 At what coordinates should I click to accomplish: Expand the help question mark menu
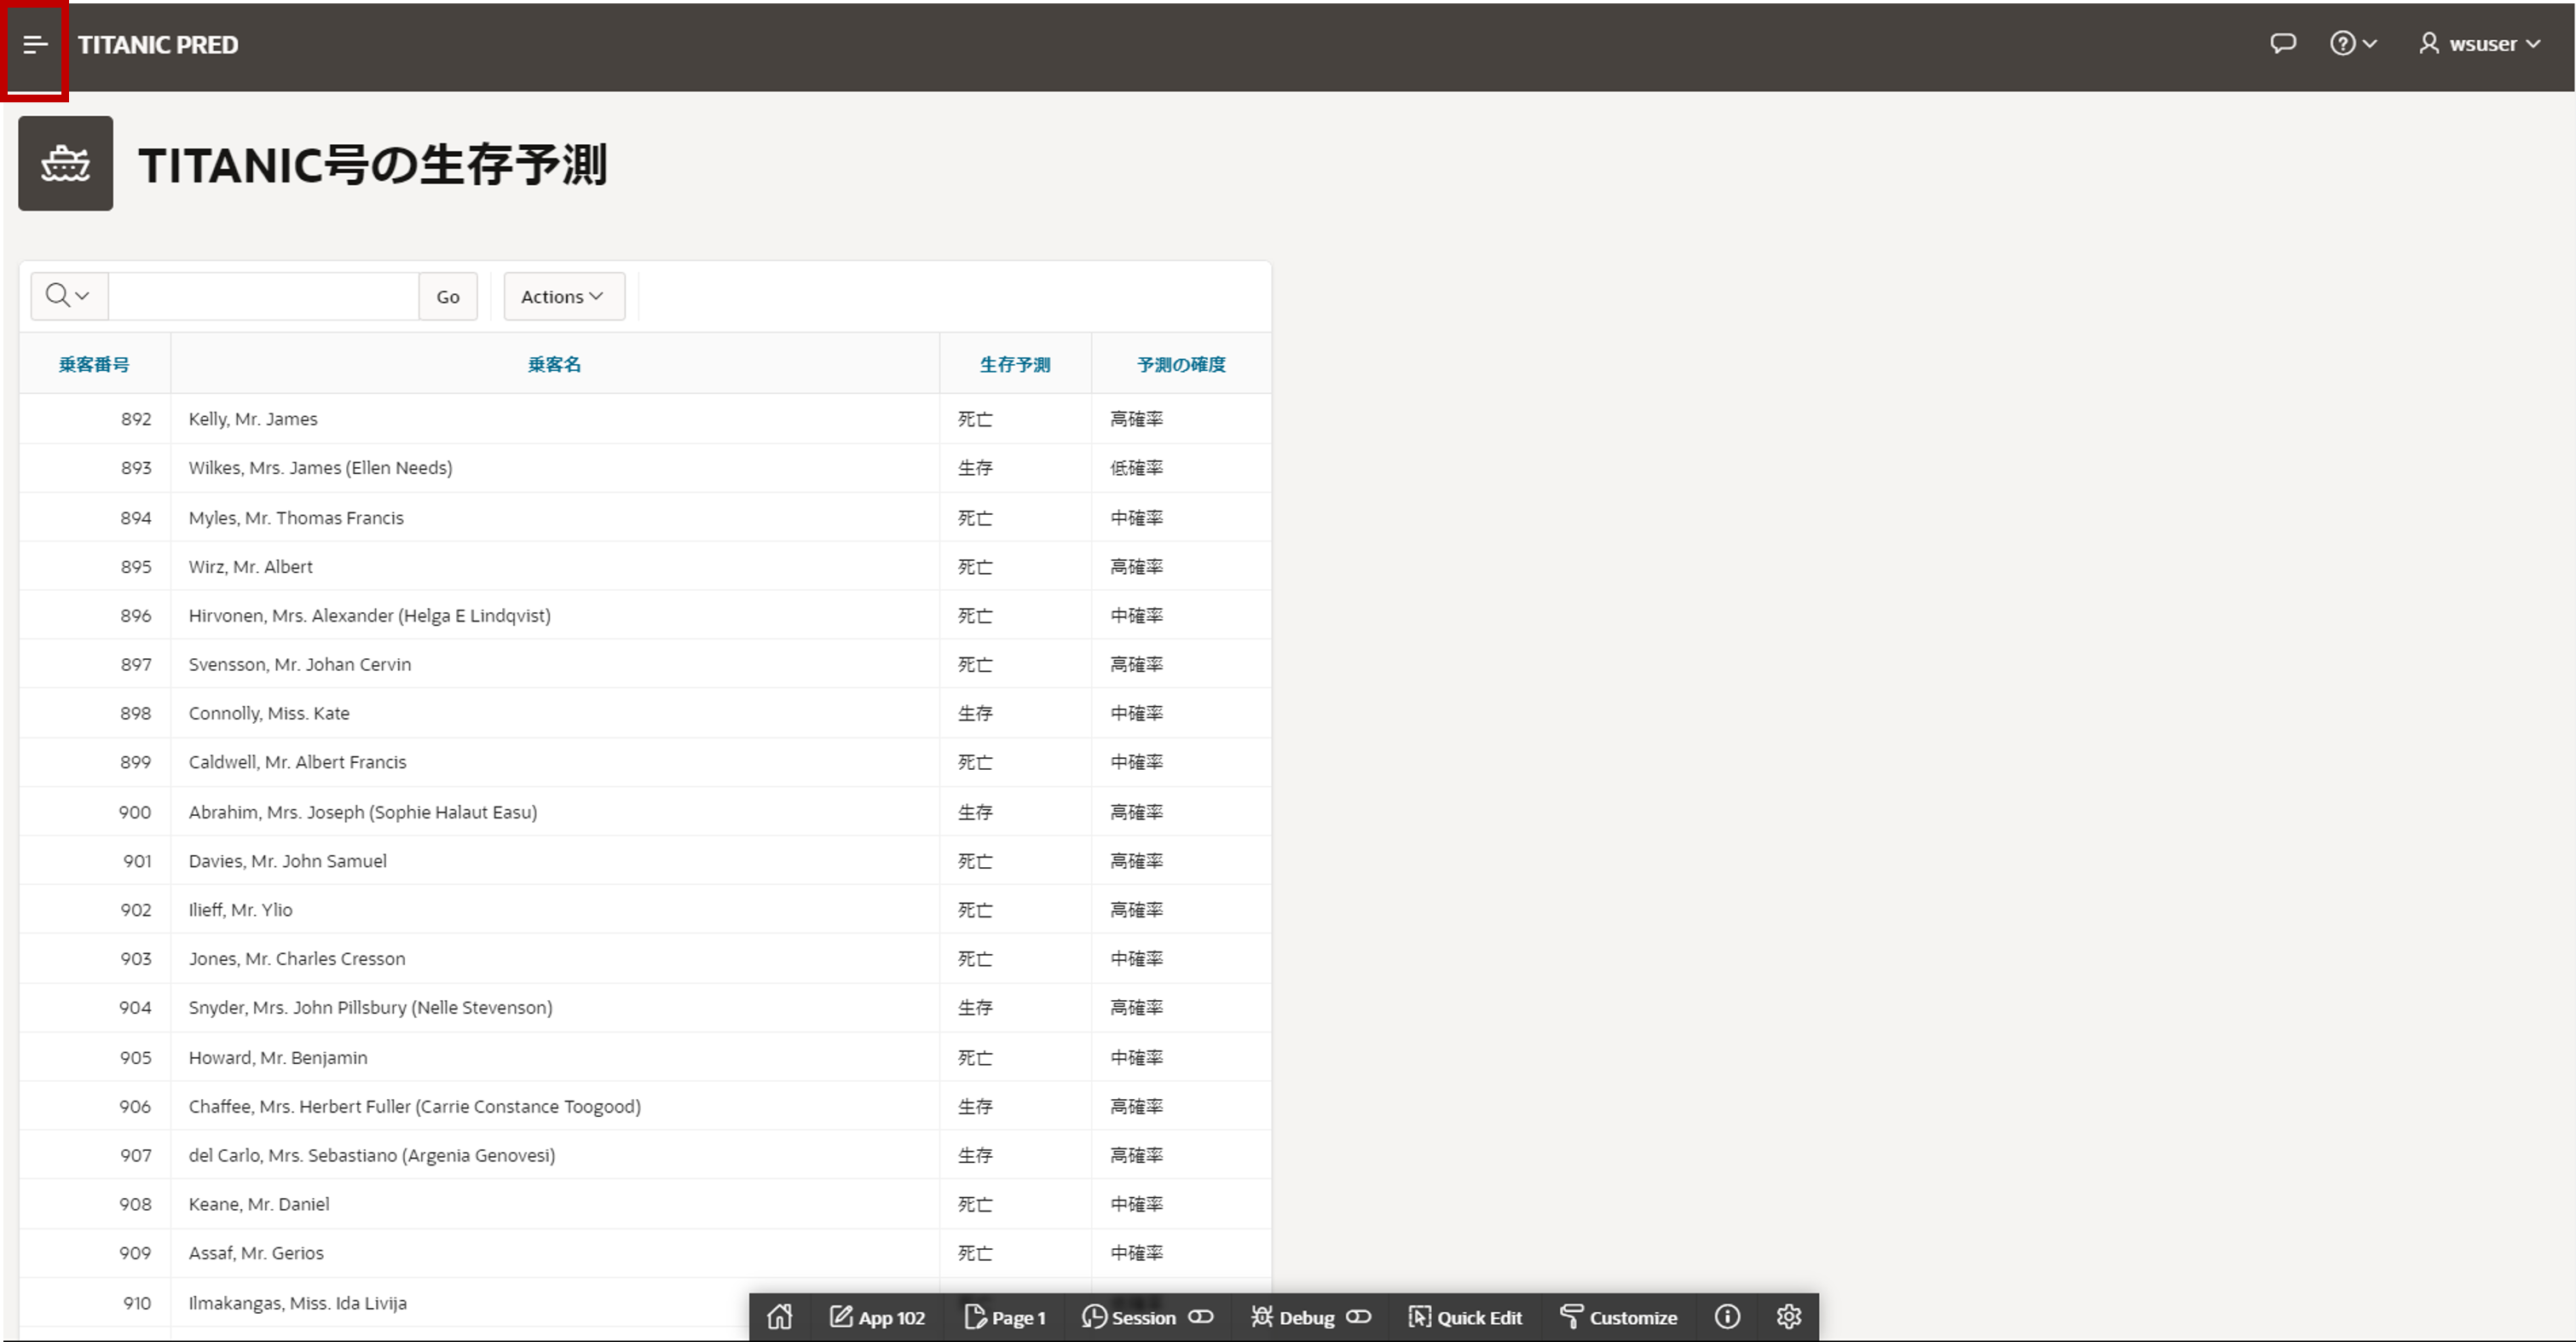point(2352,44)
